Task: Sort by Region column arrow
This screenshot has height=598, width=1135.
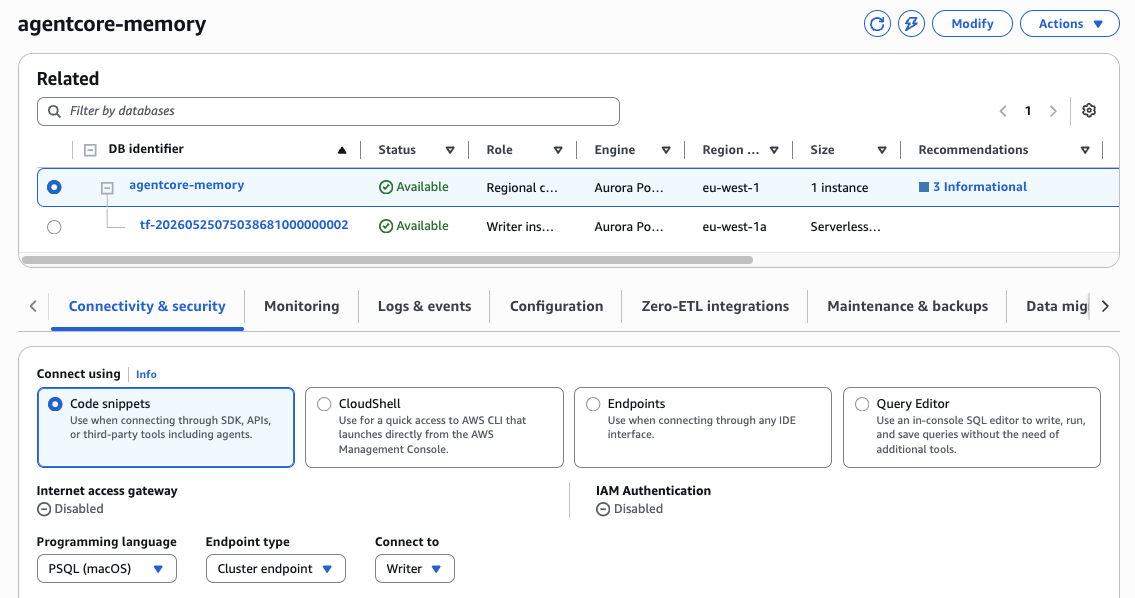Action: pyautogui.click(x=774, y=150)
